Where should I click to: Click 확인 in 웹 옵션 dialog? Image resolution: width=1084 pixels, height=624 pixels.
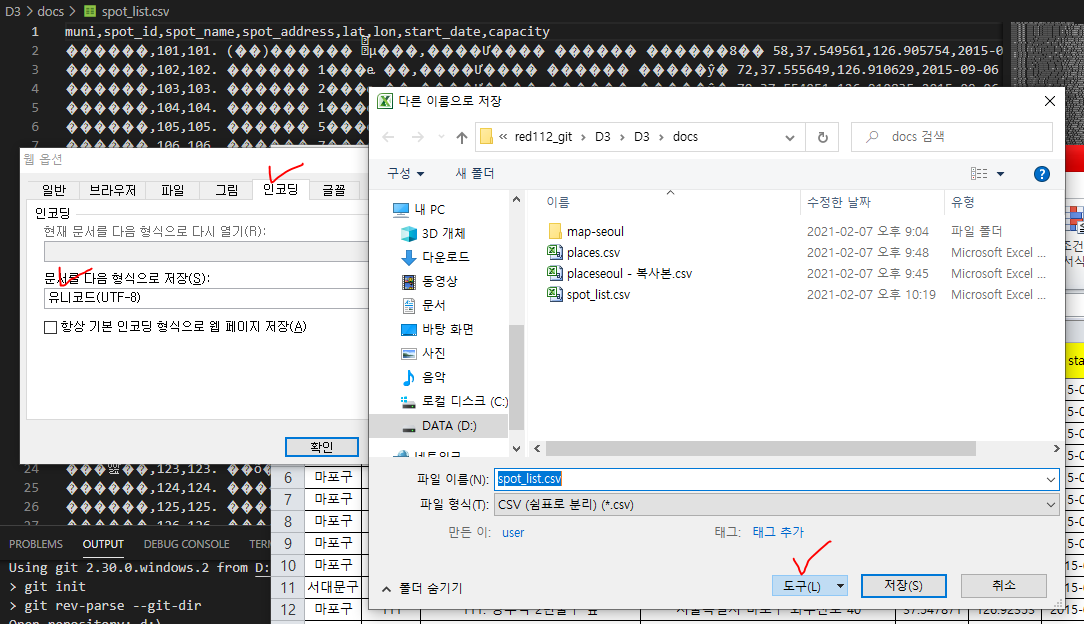(x=321, y=447)
